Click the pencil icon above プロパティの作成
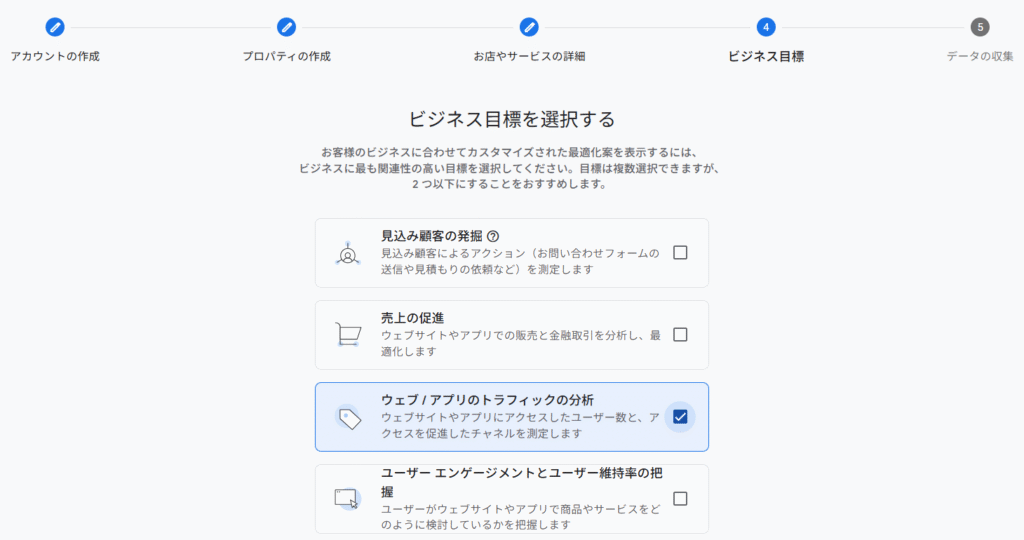Screen dimensions: 1024x540 tap(286, 27)
